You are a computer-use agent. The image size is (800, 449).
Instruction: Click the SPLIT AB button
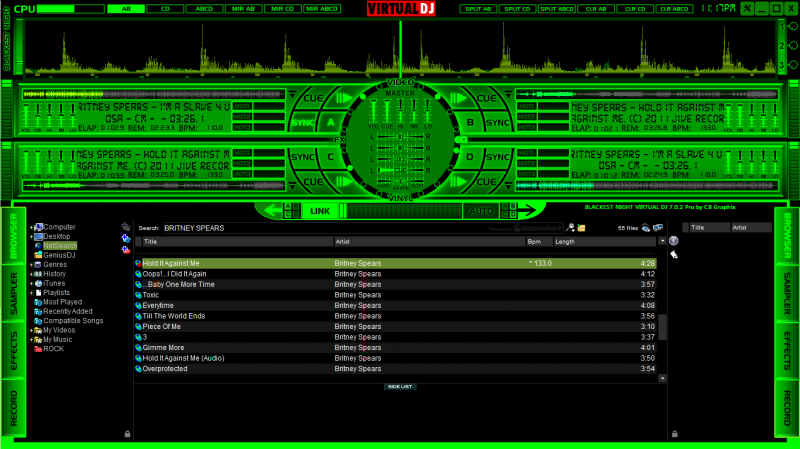tap(478, 9)
